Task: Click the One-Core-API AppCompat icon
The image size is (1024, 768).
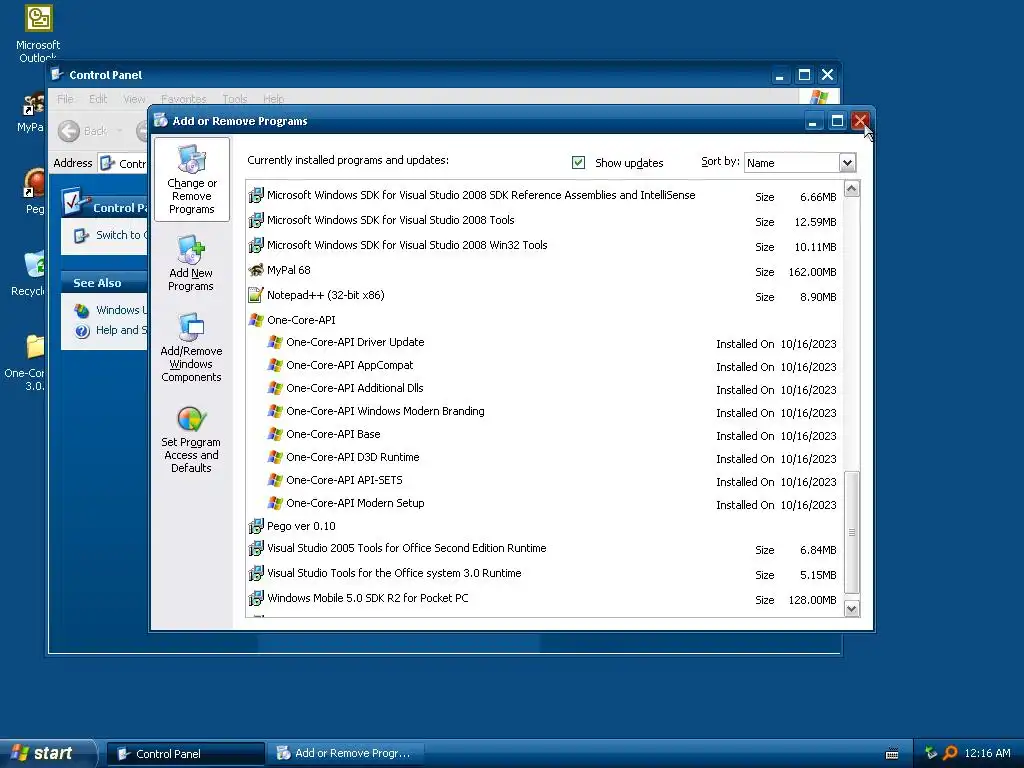Action: (275, 365)
